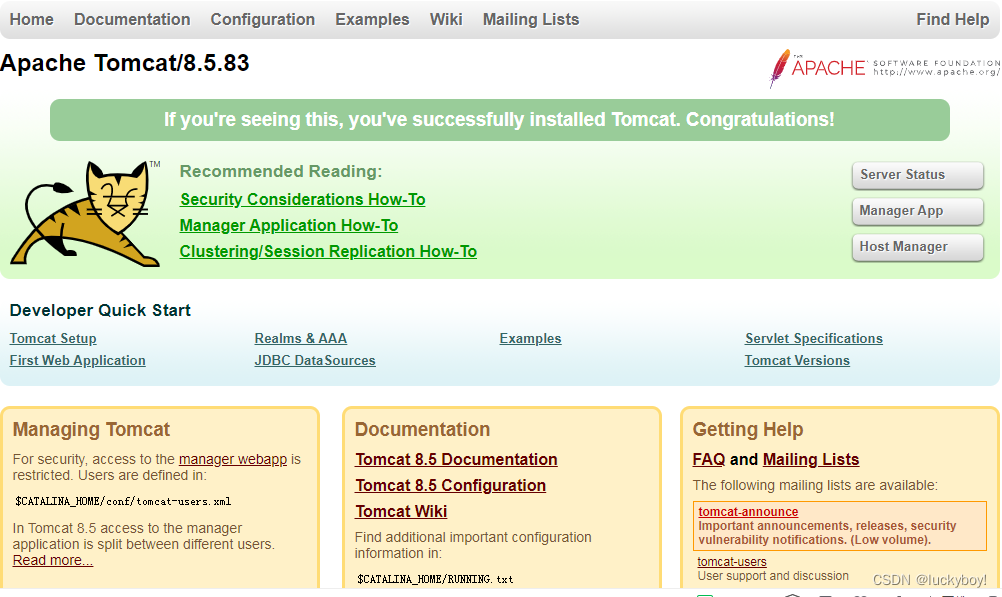Open Security Considerations How-To link
Image resolution: width=1002 pixels, height=597 pixels.
(x=303, y=200)
